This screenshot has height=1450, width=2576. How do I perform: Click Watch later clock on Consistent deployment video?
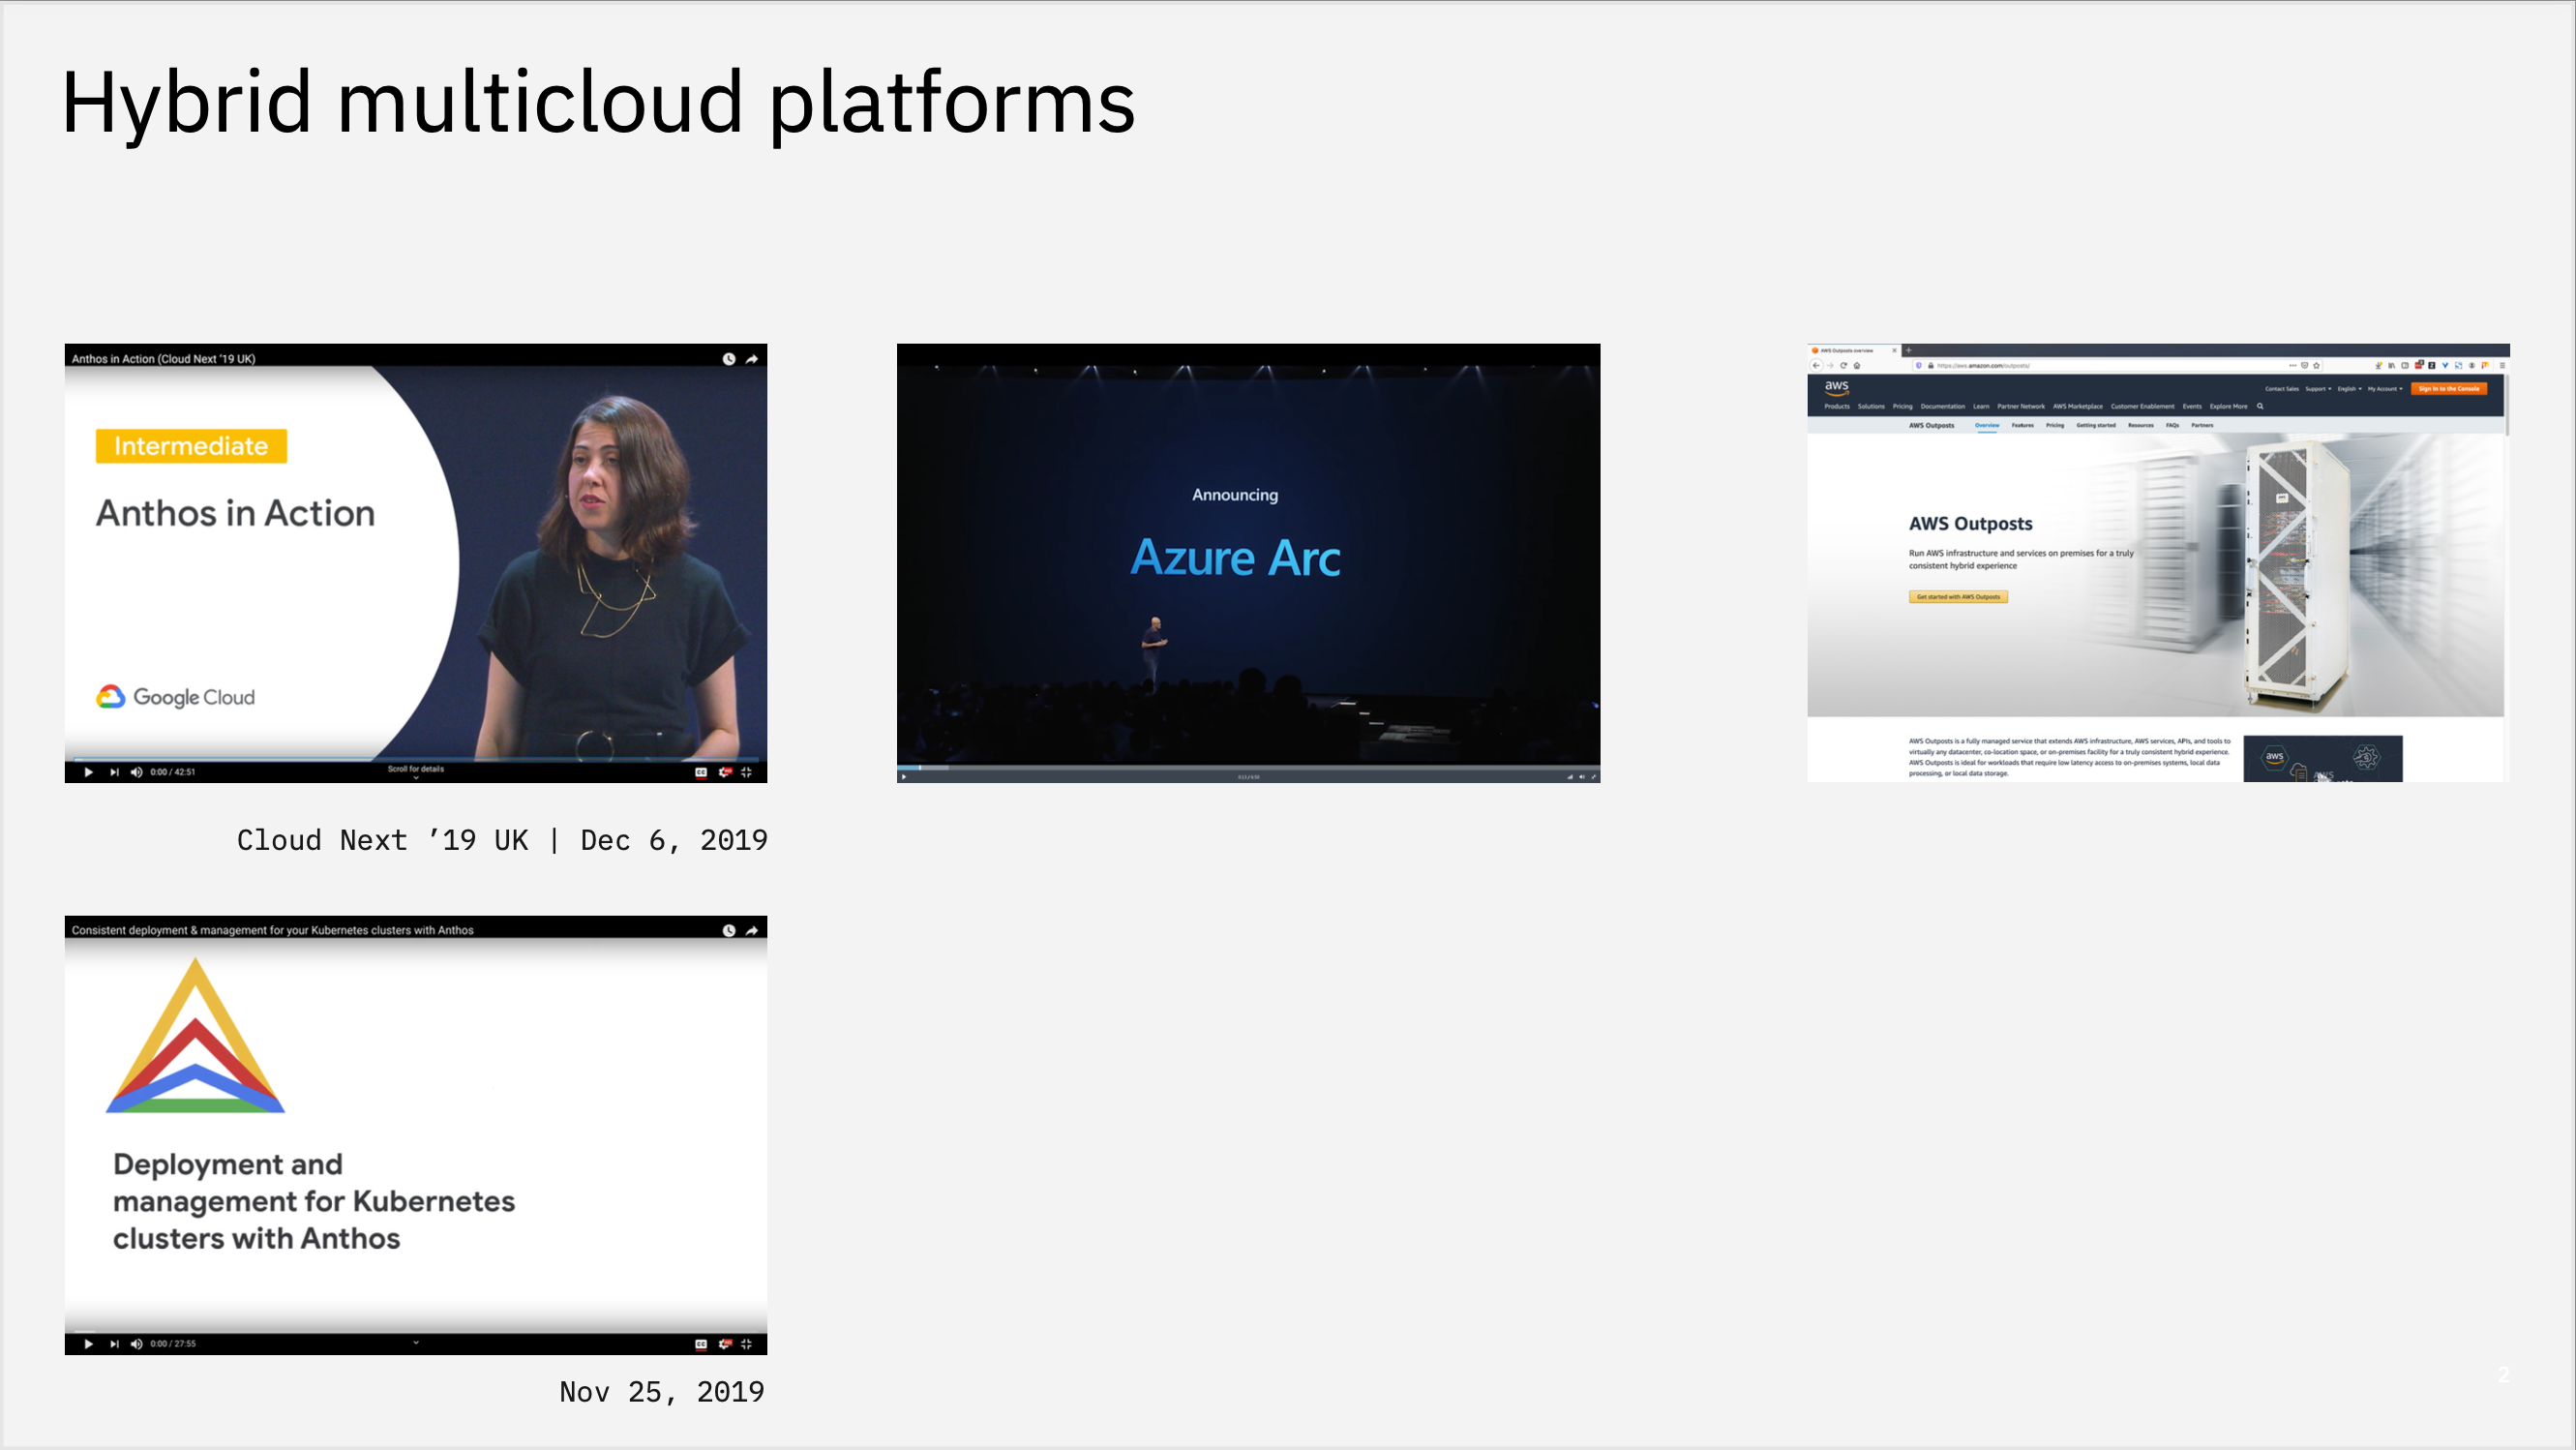729,930
